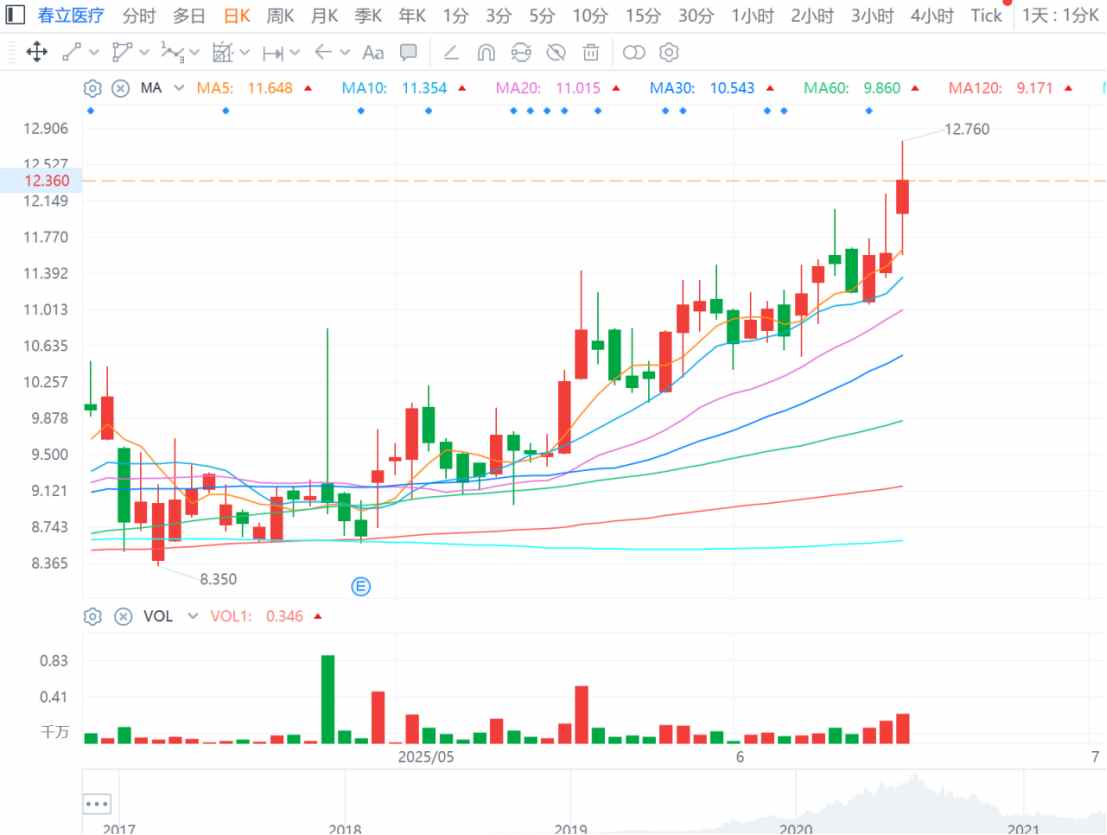Click the eraser pencil tool icon
Screen dimensions: 1107x835
click(450, 52)
